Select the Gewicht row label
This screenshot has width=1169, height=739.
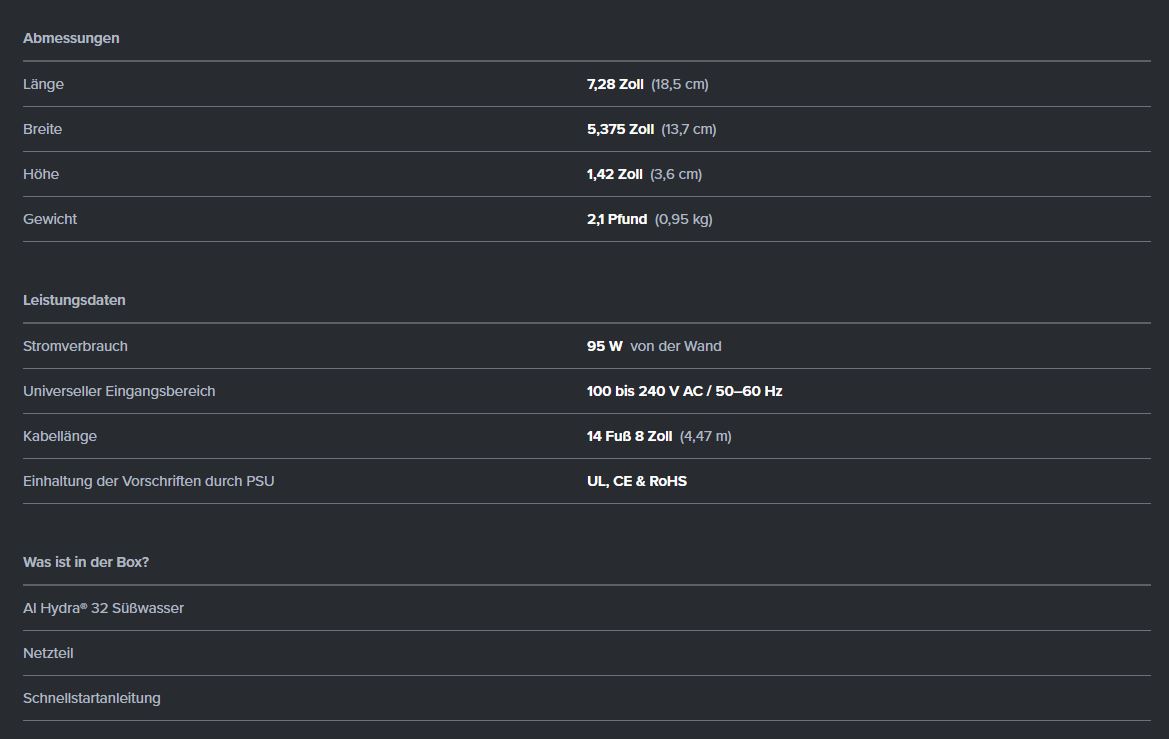tap(50, 219)
